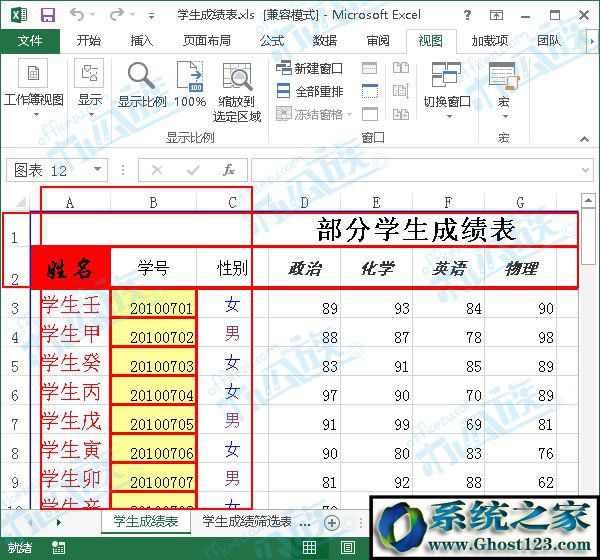Click the Macros (宏) button
Screen dimensions: 600x560
pos(503,90)
